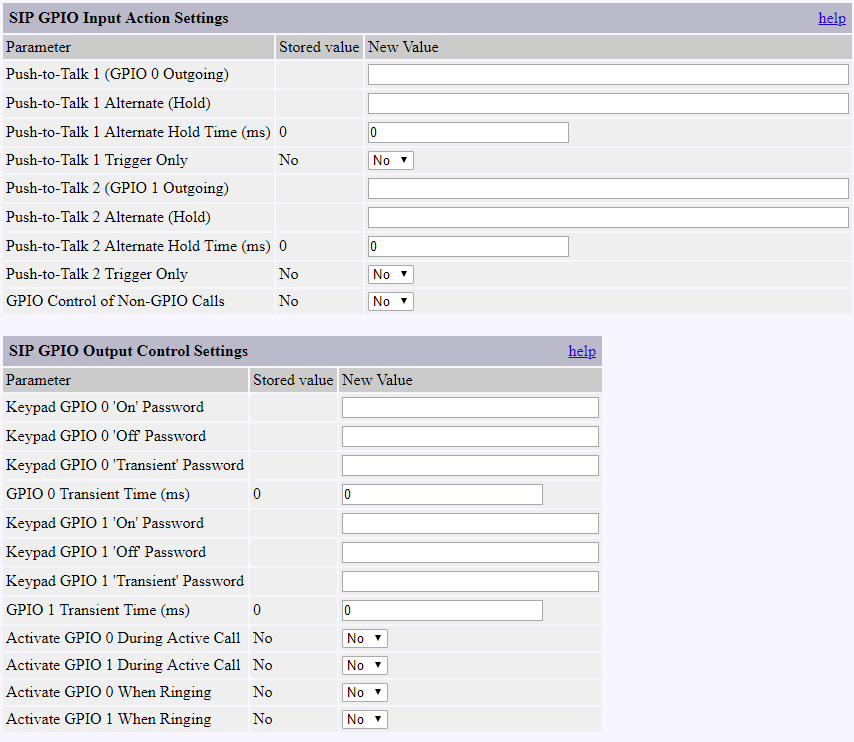Image resolution: width=854 pixels, height=742 pixels.
Task: Click Keypad GPIO 1 'Transient' Password field
Action: (470, 581)
